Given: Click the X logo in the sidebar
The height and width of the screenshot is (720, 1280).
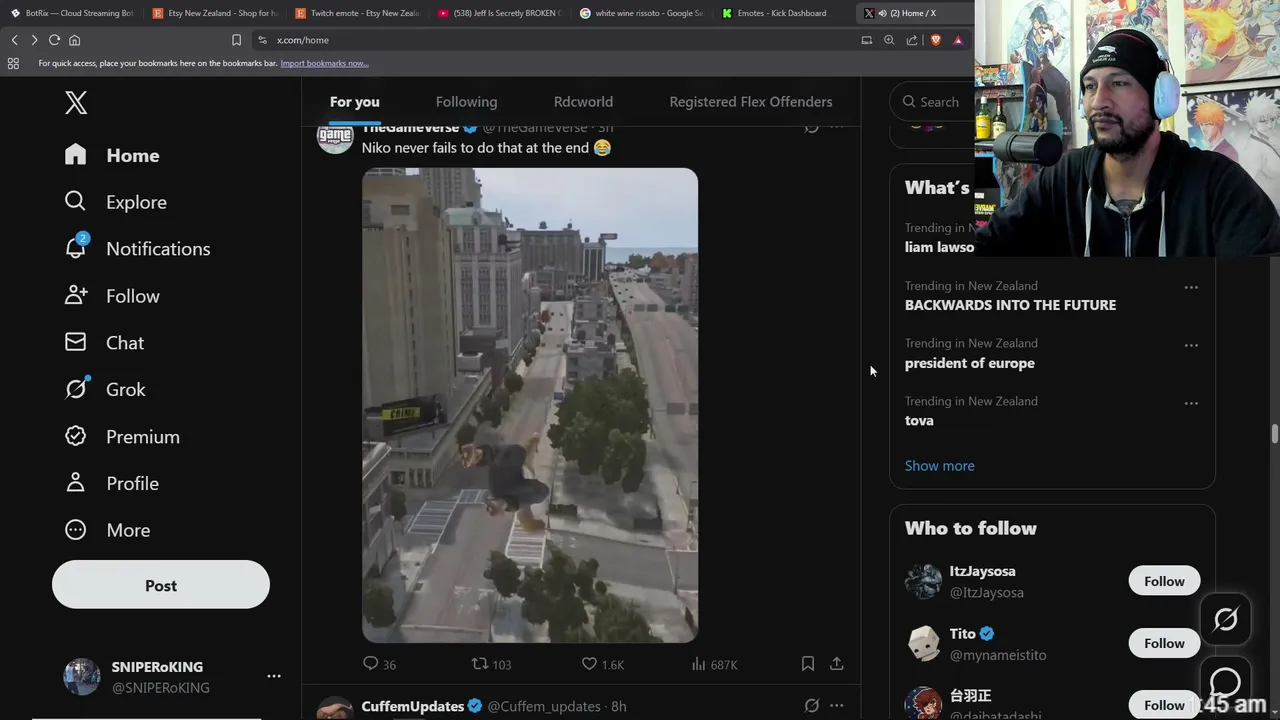Looking at the screenshot, I should pyautogui.click(x=76, y=102).
